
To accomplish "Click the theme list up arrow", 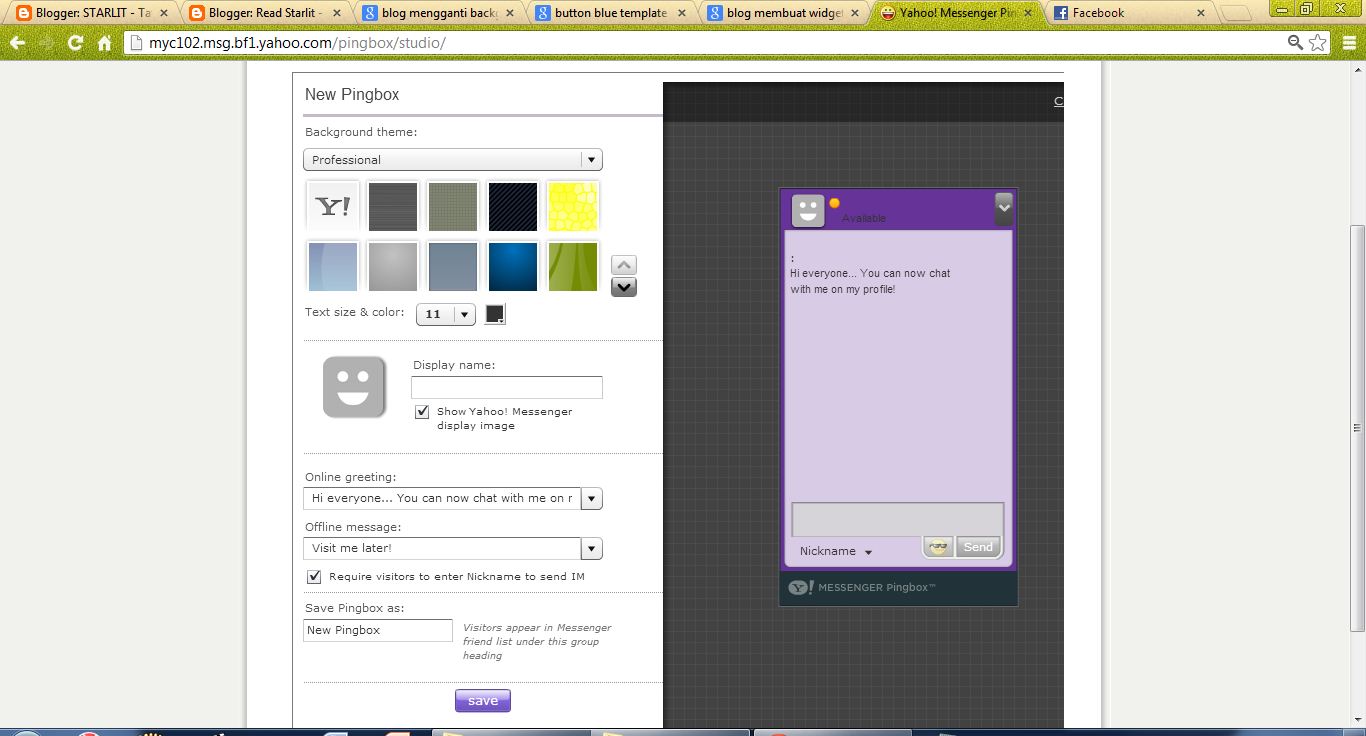I will (x=623, y=265).
